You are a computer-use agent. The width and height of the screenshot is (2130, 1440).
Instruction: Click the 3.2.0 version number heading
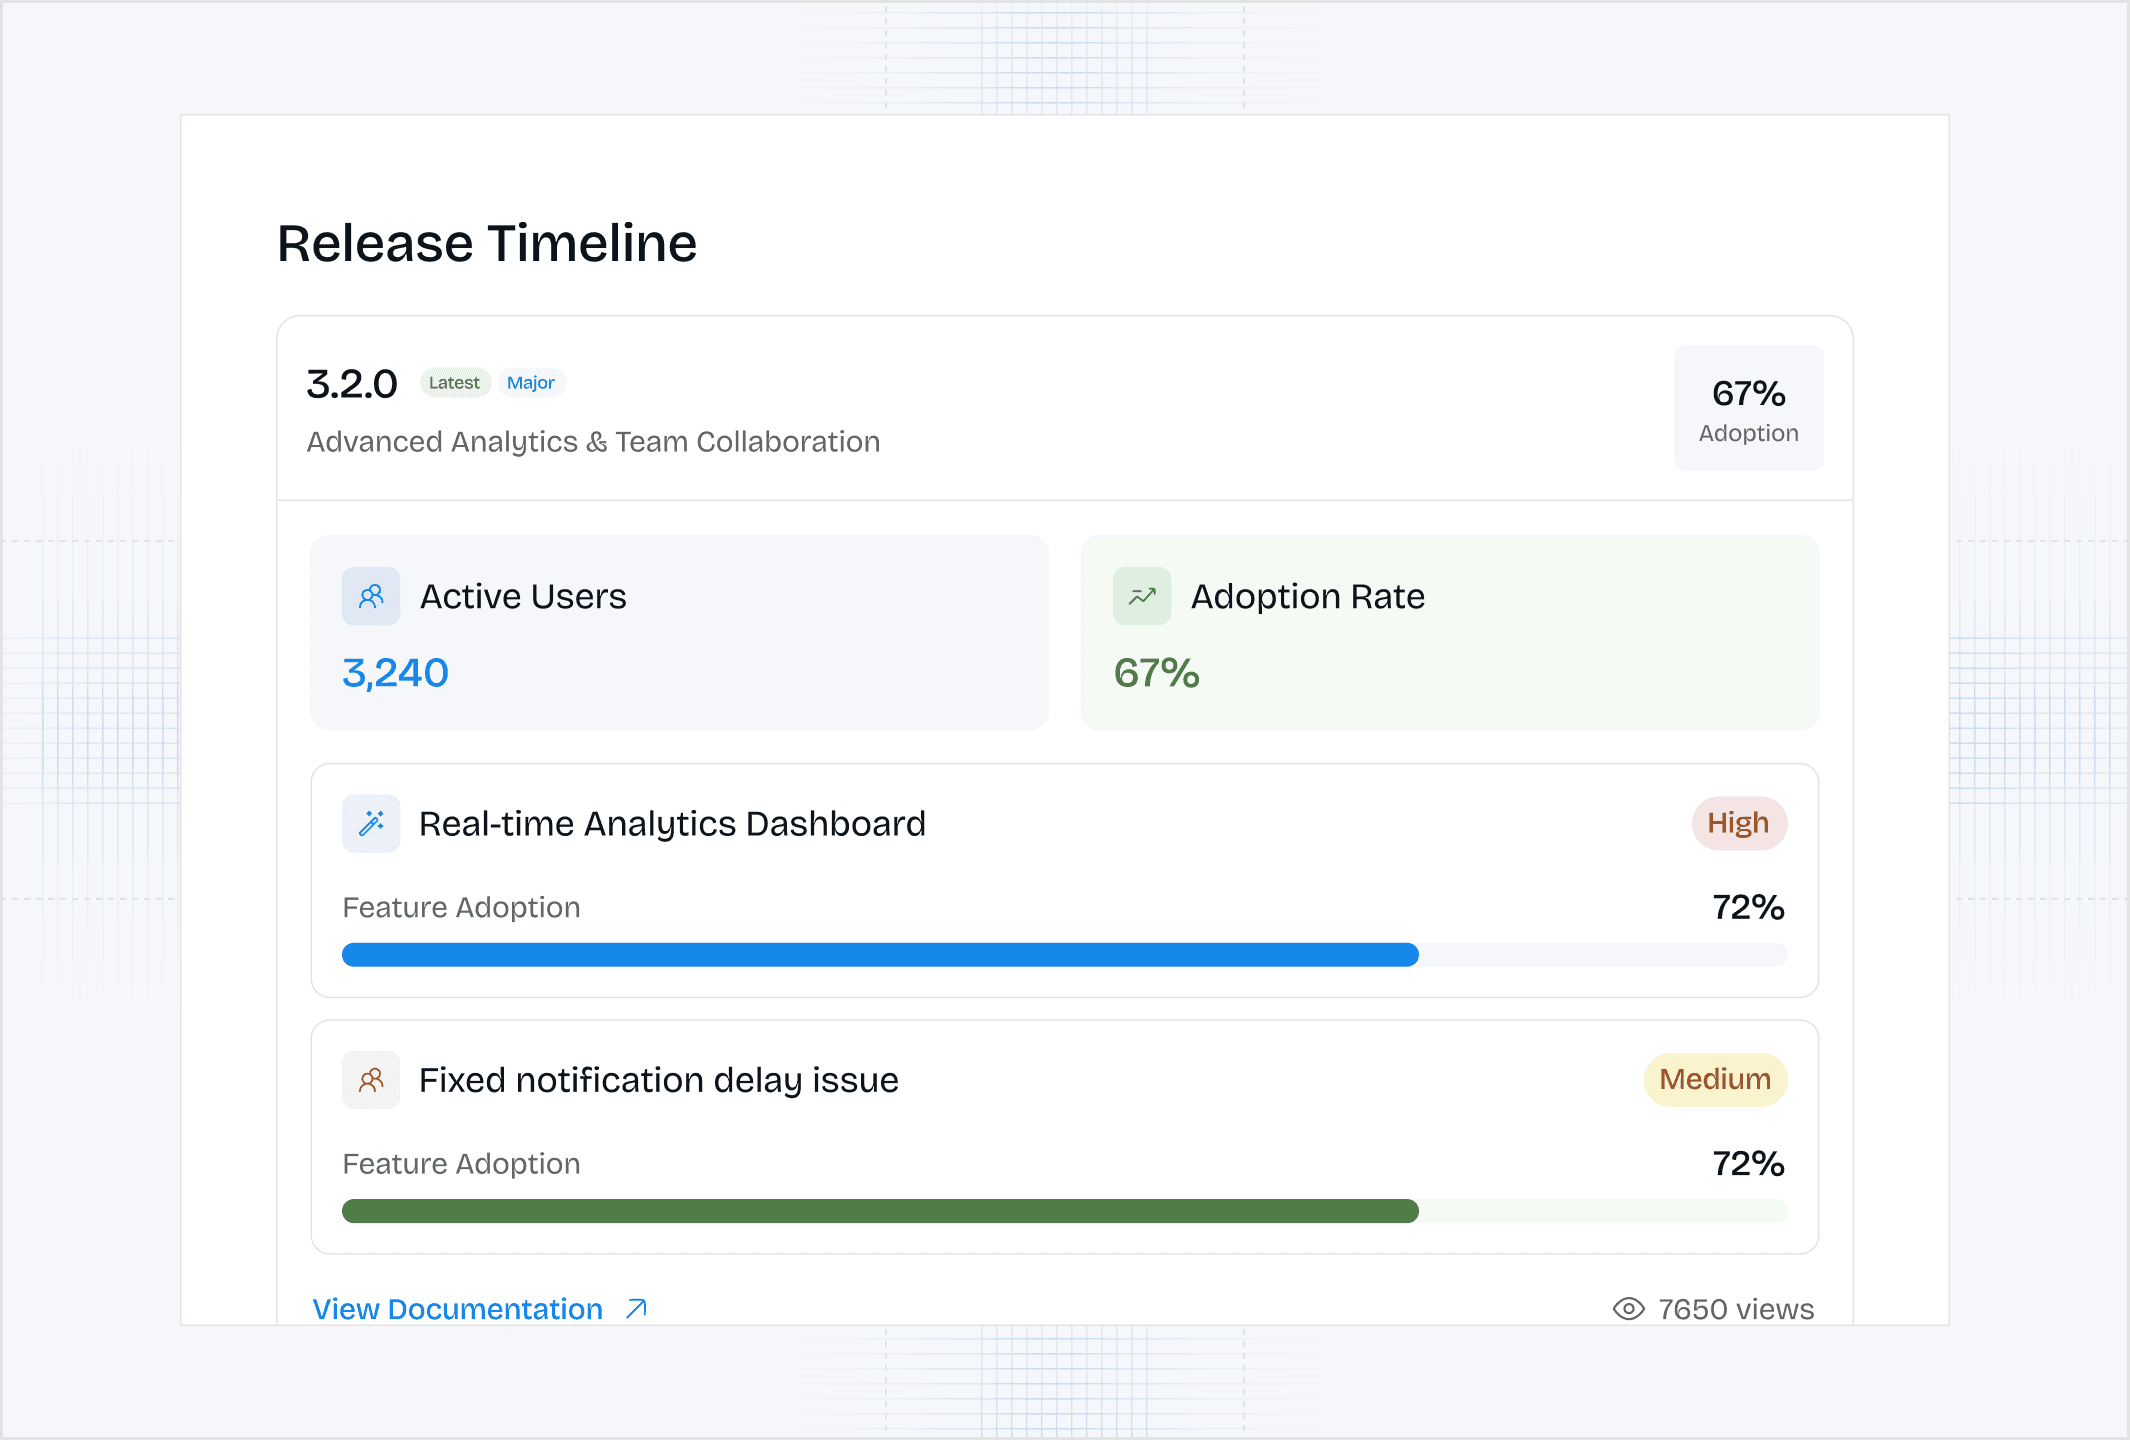click(352, 384)
